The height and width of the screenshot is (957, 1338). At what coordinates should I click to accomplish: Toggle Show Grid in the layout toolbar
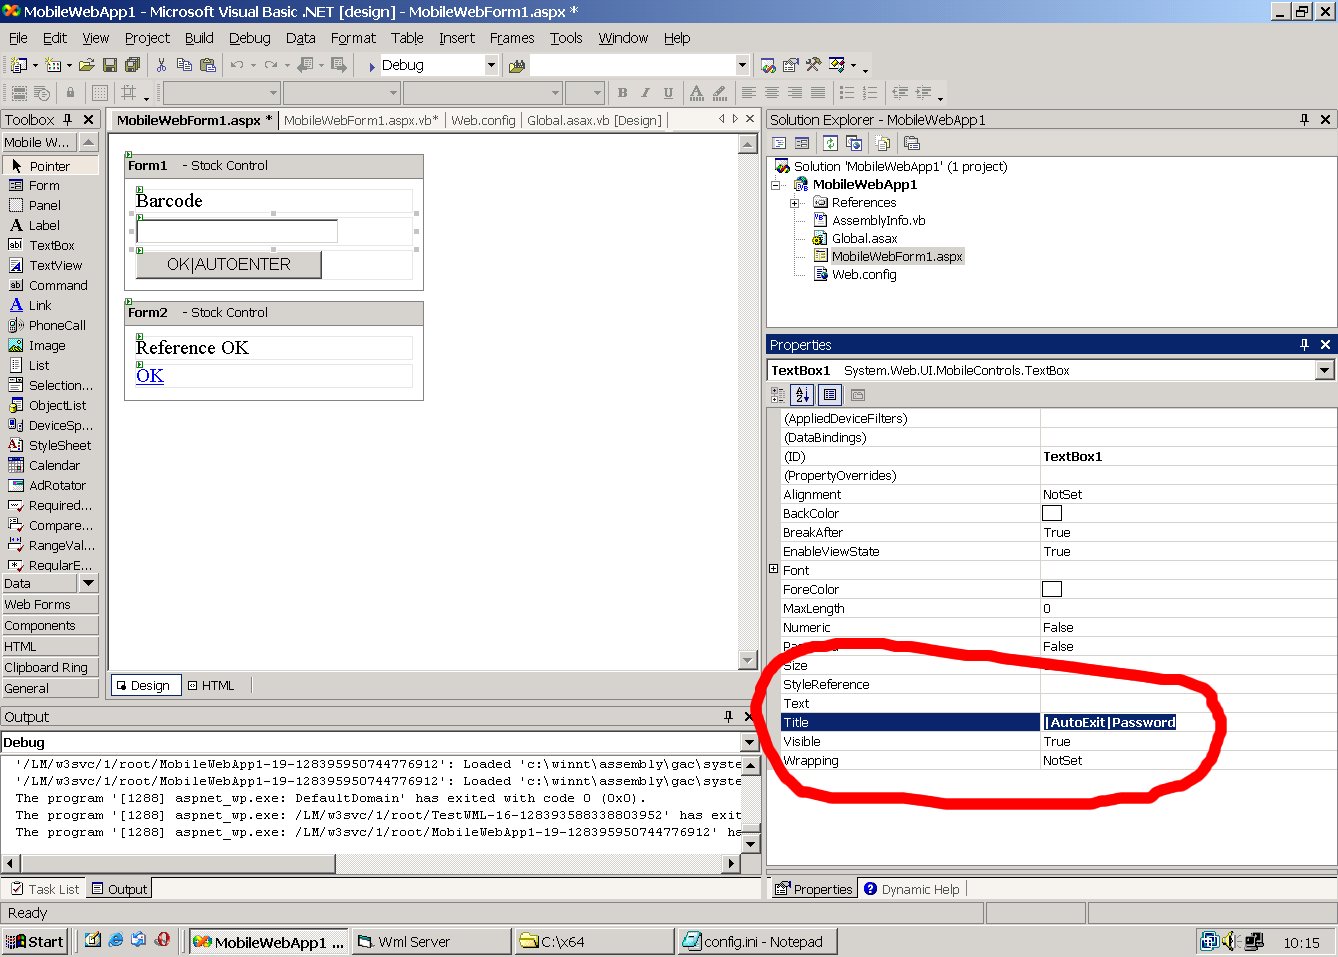click(x=99, y=93)
